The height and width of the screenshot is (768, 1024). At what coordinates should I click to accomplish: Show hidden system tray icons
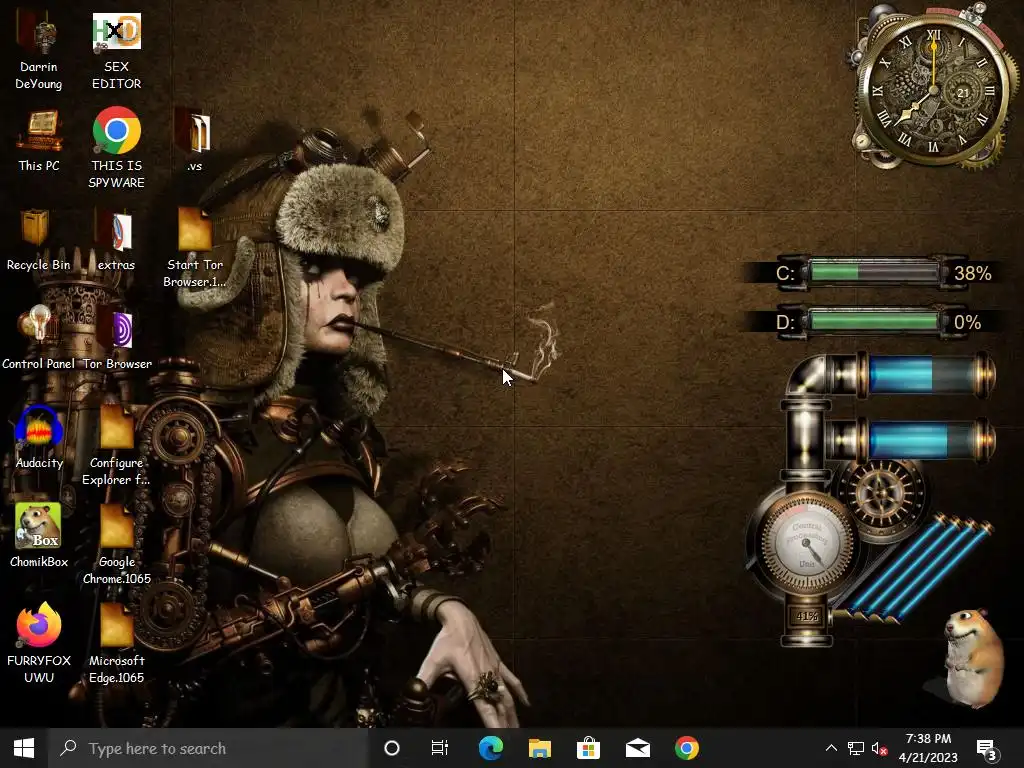point(831,748)
